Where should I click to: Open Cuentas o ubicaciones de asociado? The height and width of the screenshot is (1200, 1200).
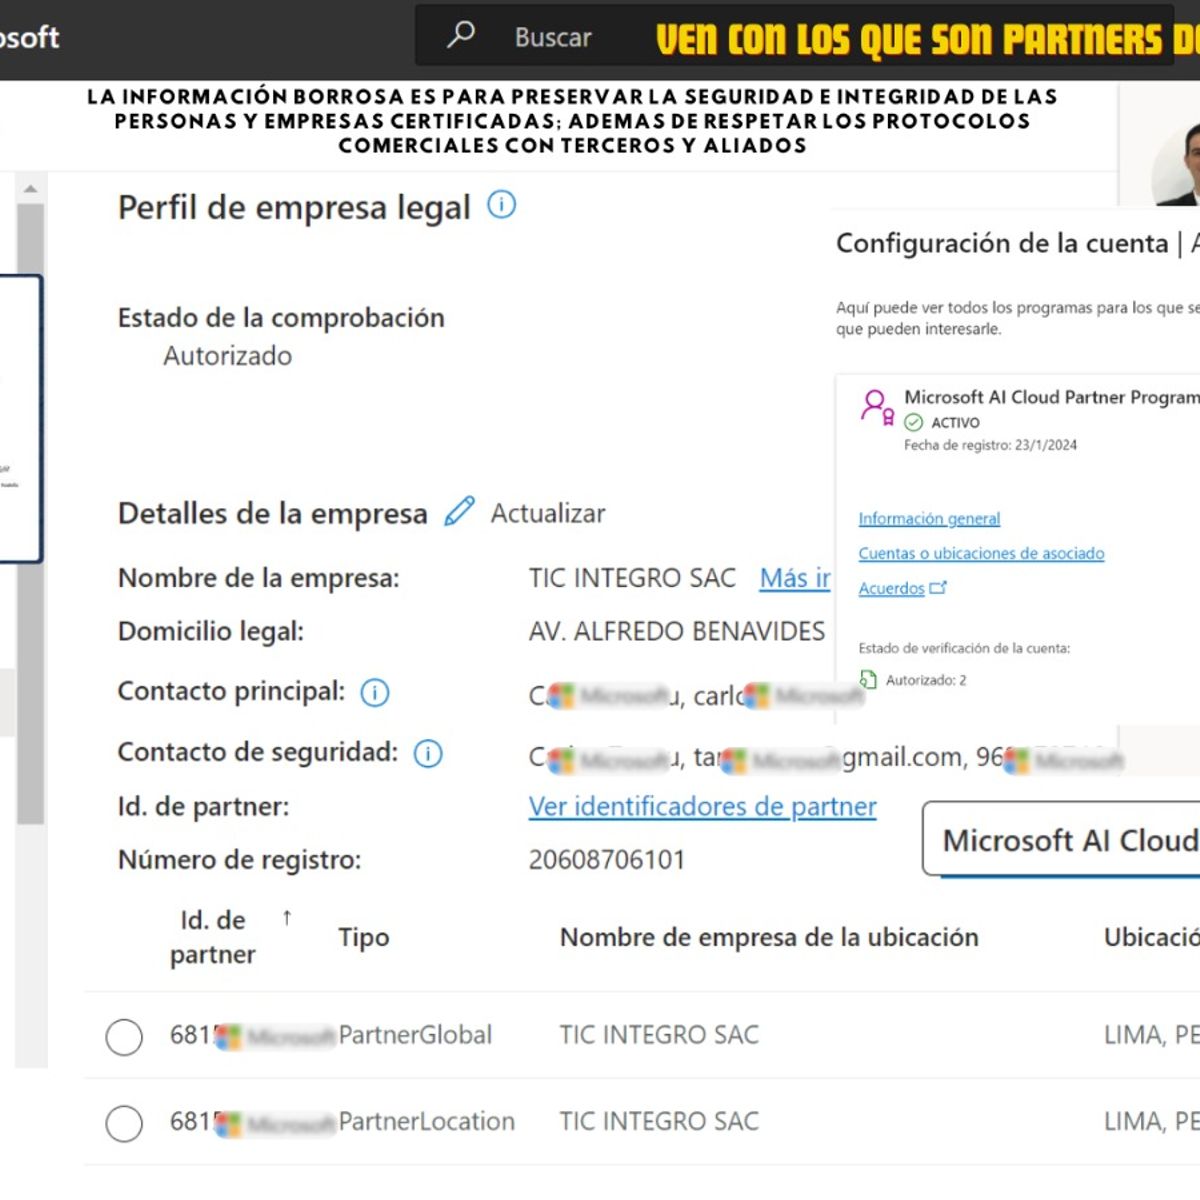tap(981, 553)
